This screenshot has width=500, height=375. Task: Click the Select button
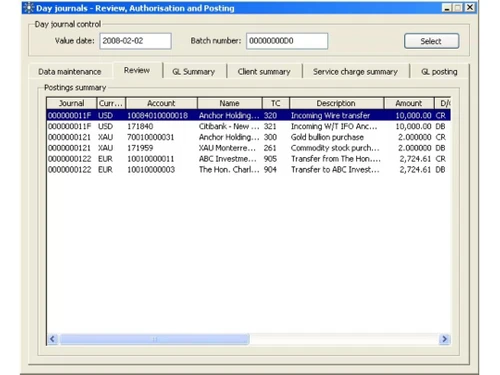coord(431,41)
